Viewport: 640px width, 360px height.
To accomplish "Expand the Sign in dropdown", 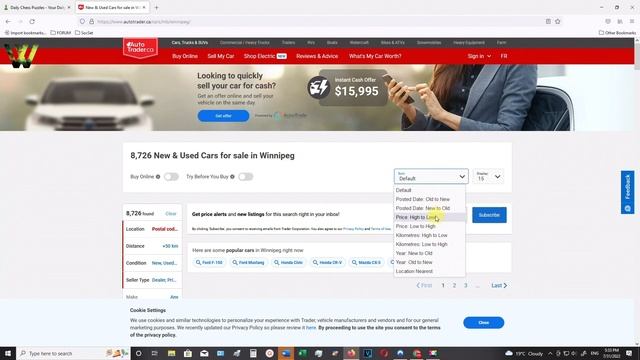I will 479,56.
